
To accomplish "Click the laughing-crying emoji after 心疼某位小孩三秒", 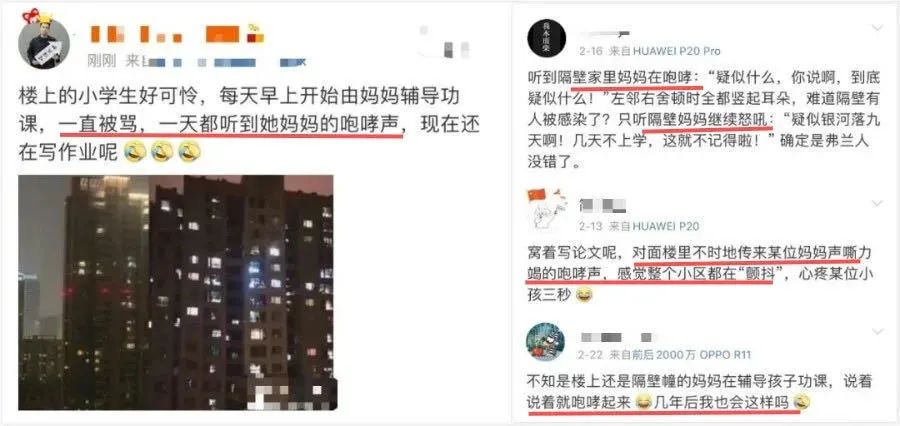I will click(584, 296).
